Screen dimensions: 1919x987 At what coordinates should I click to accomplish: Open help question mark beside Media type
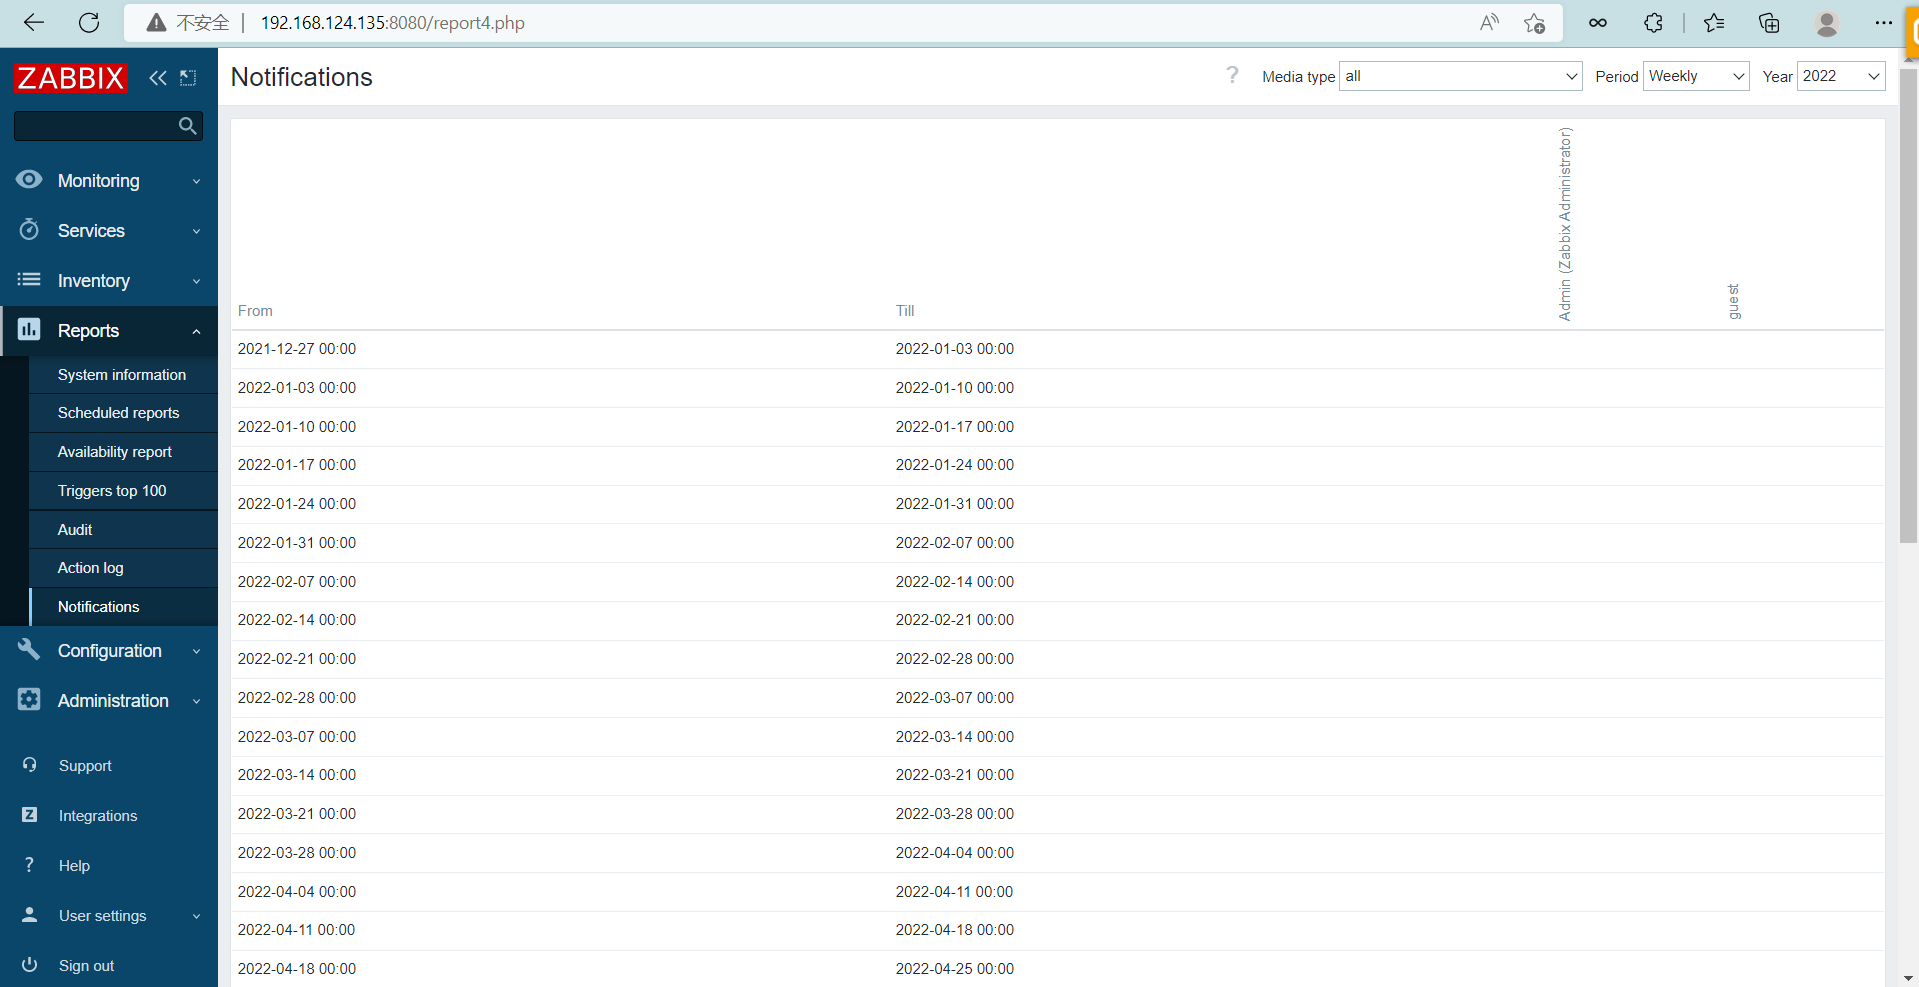click(x=1232, y=76)
